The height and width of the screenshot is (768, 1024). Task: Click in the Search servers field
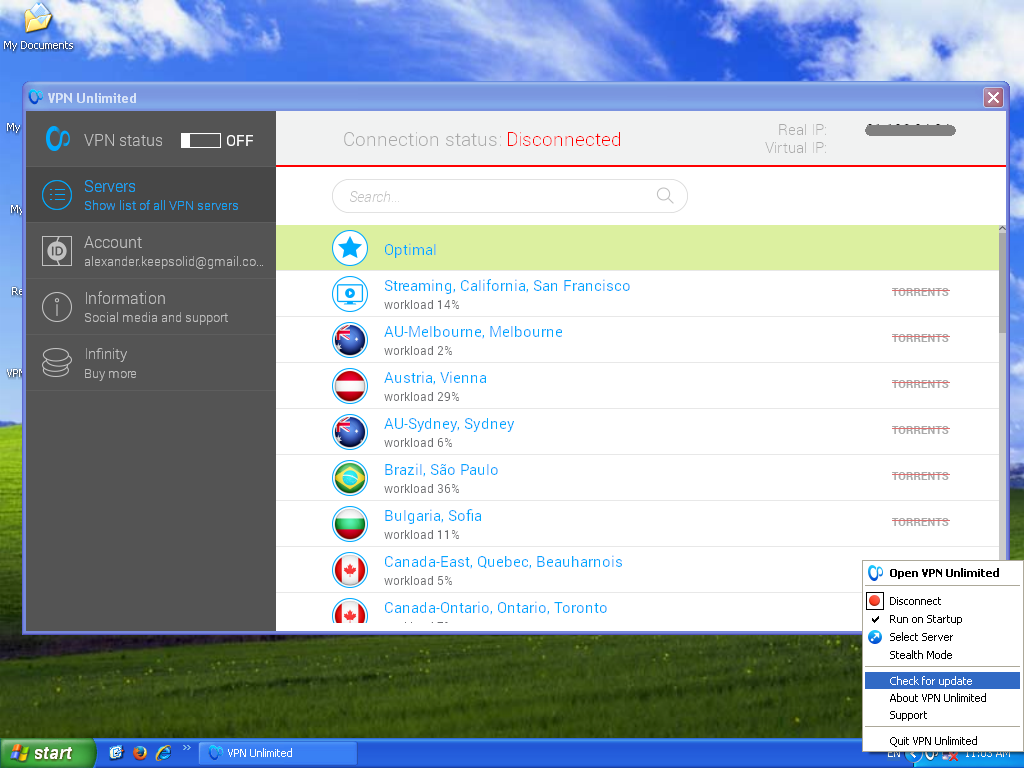509,196
